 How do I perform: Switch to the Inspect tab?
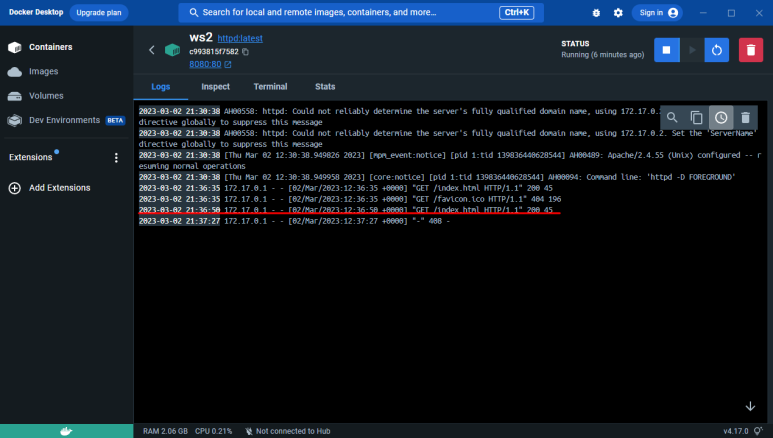pos(215,87)
